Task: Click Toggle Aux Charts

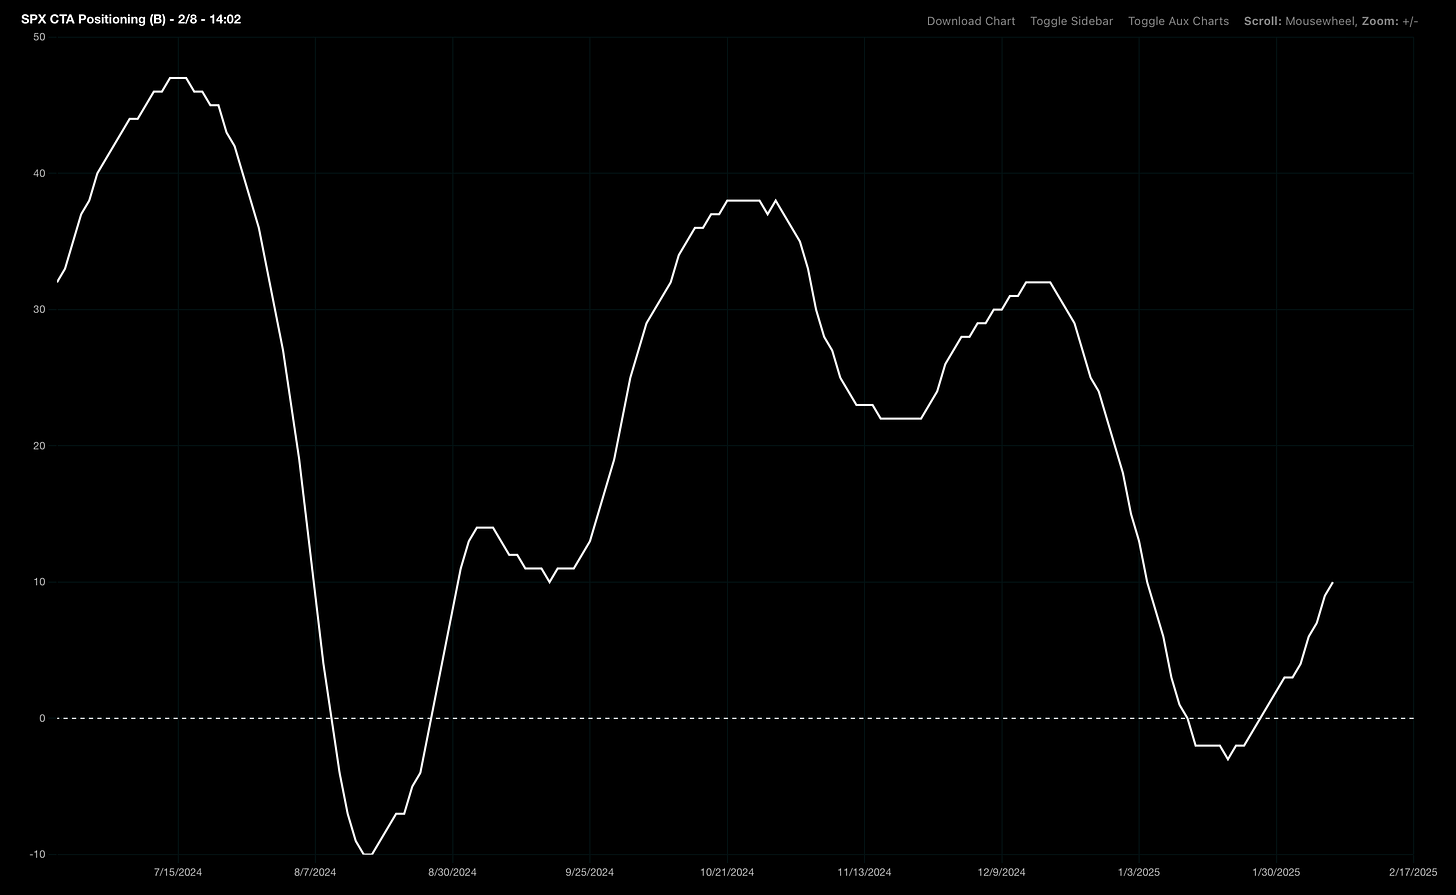Action: pyautogui.click(x=1179, y=21)
